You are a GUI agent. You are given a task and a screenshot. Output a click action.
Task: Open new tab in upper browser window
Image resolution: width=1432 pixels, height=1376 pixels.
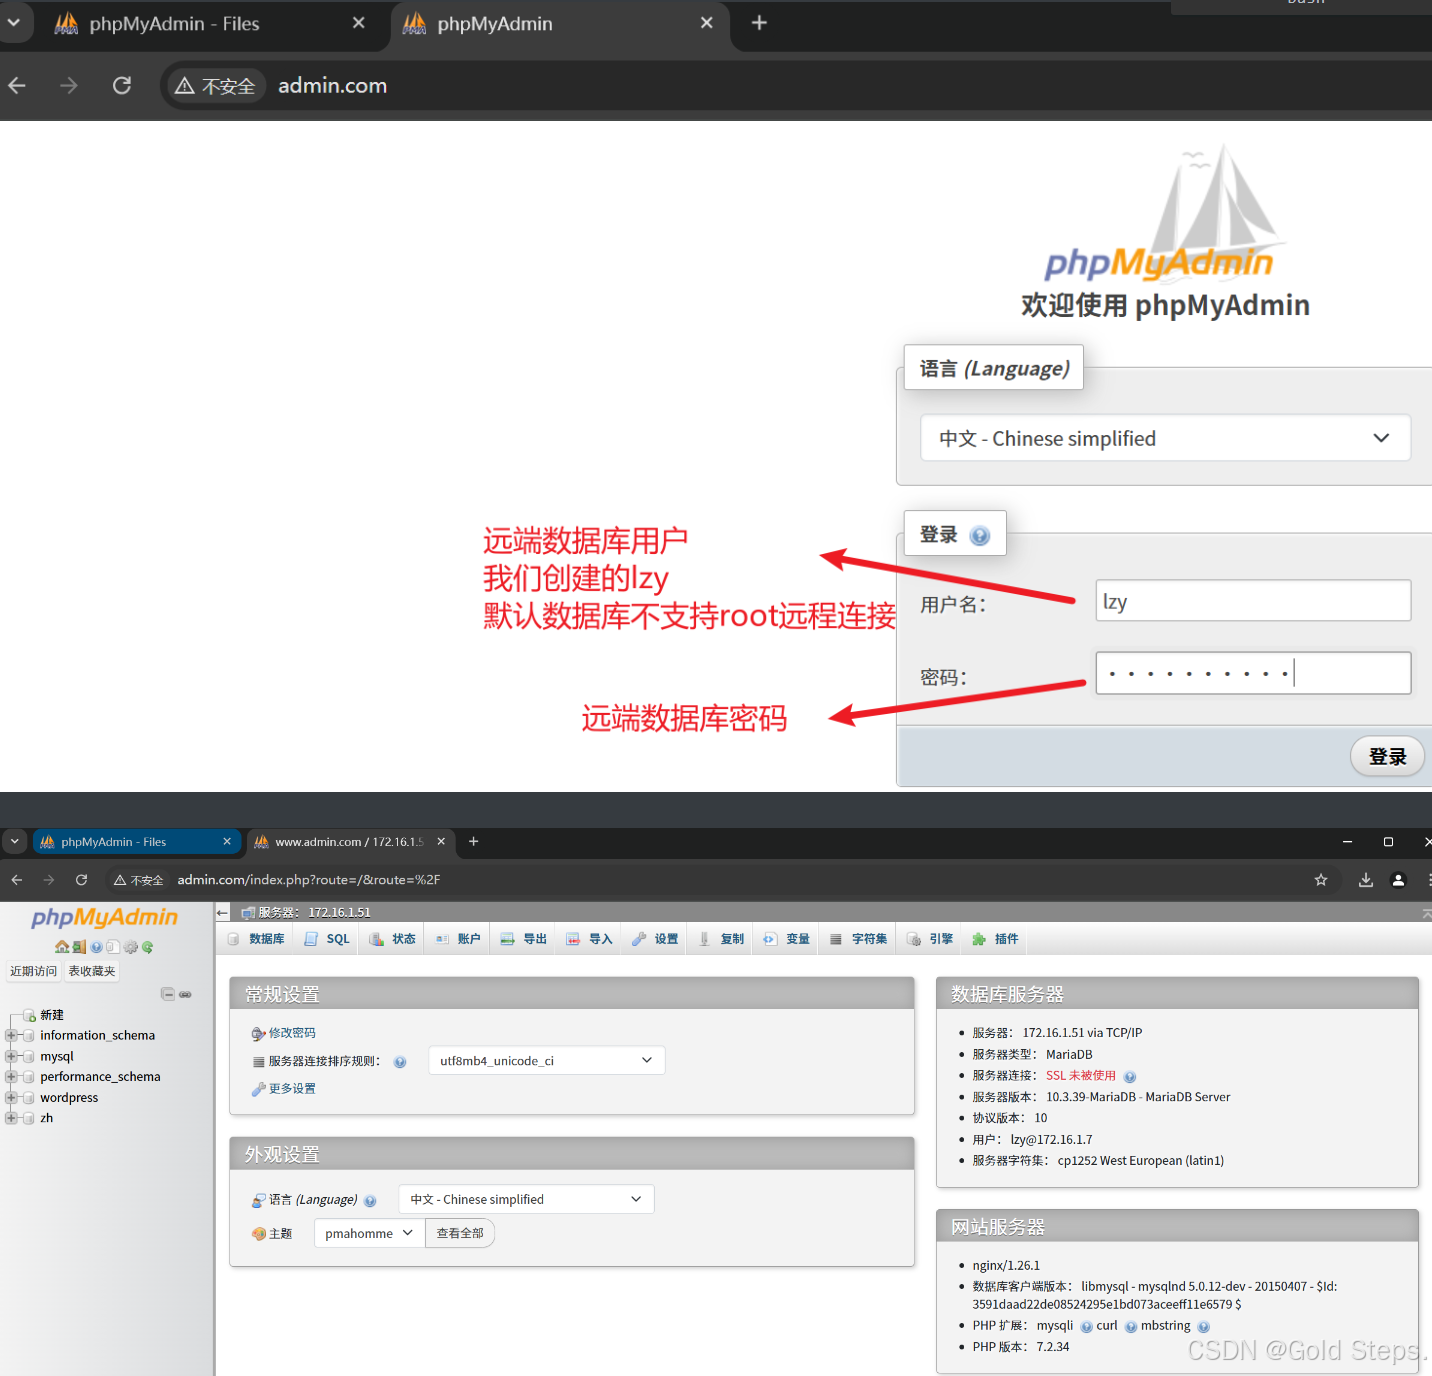(x=759, y=23)
